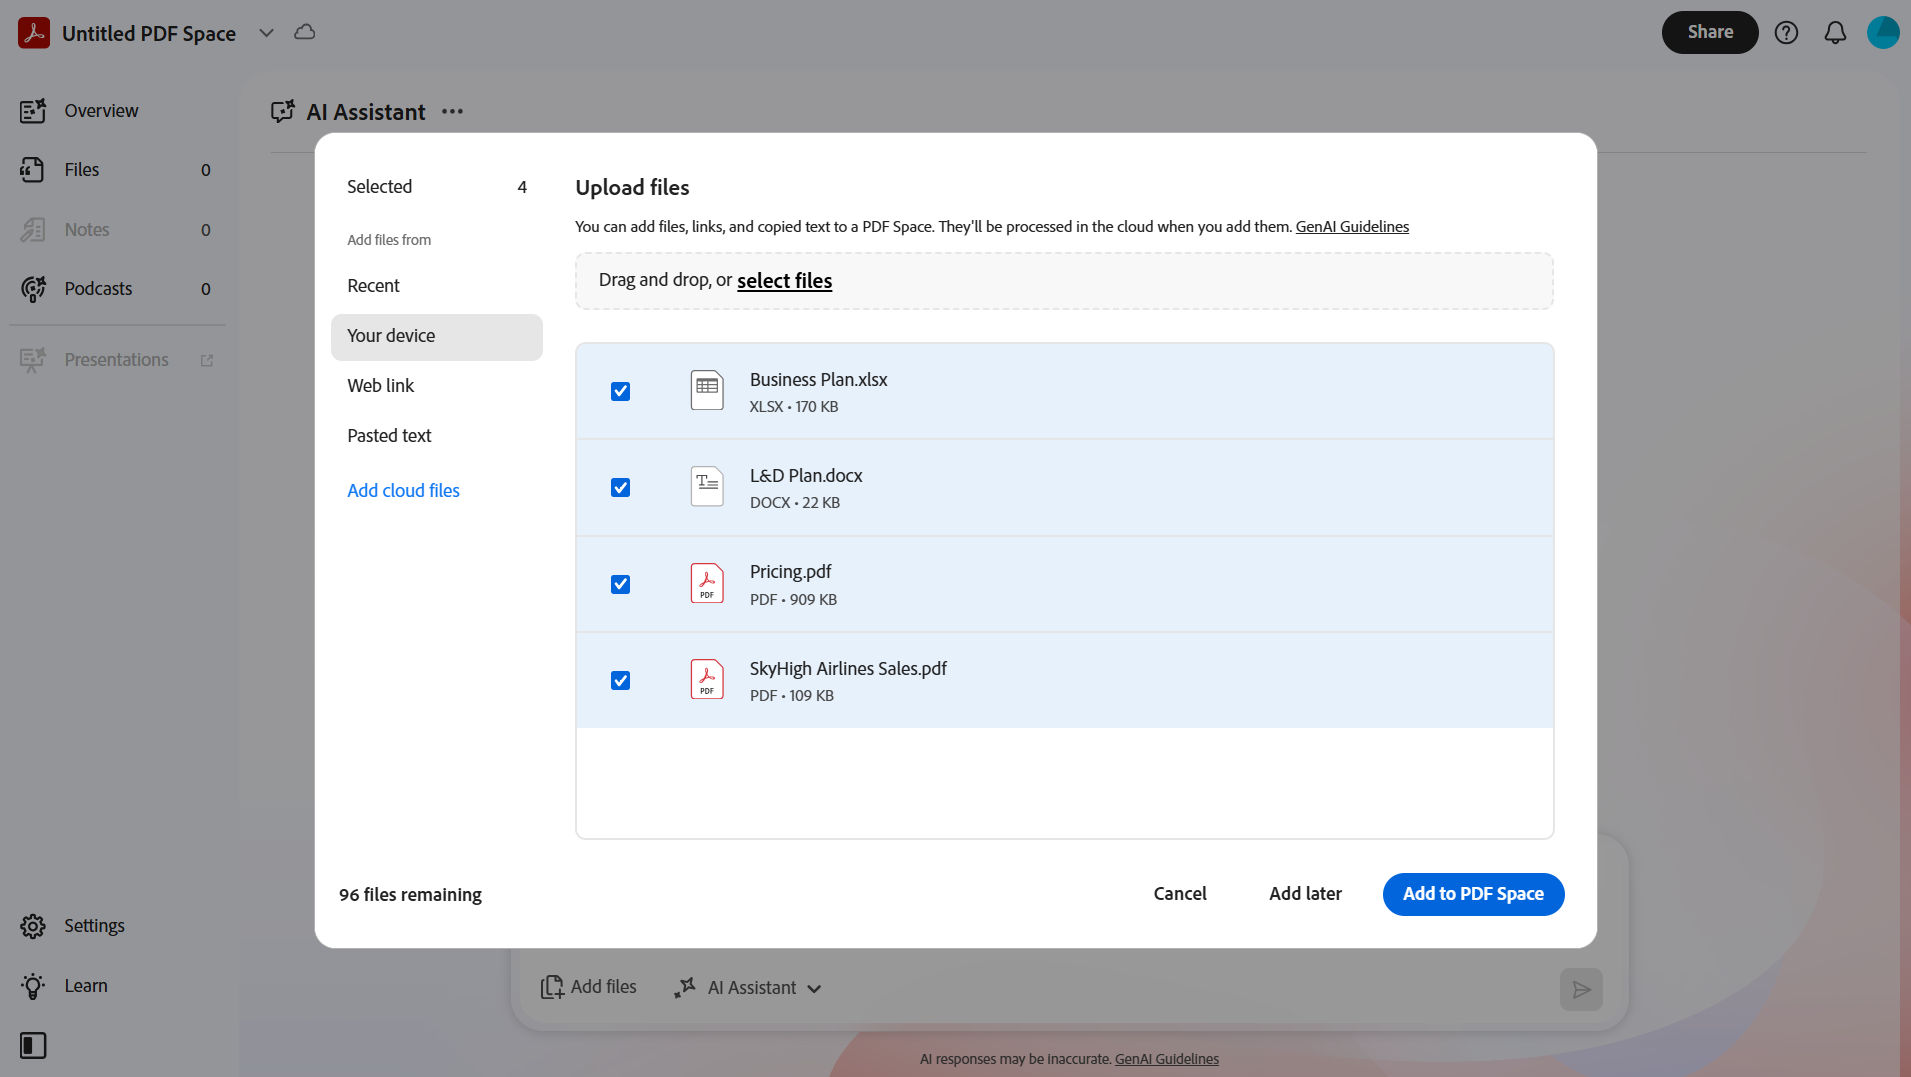Click the cloud sync status icon
This screenshot has width=1911, height=1077.
point(305,32)
